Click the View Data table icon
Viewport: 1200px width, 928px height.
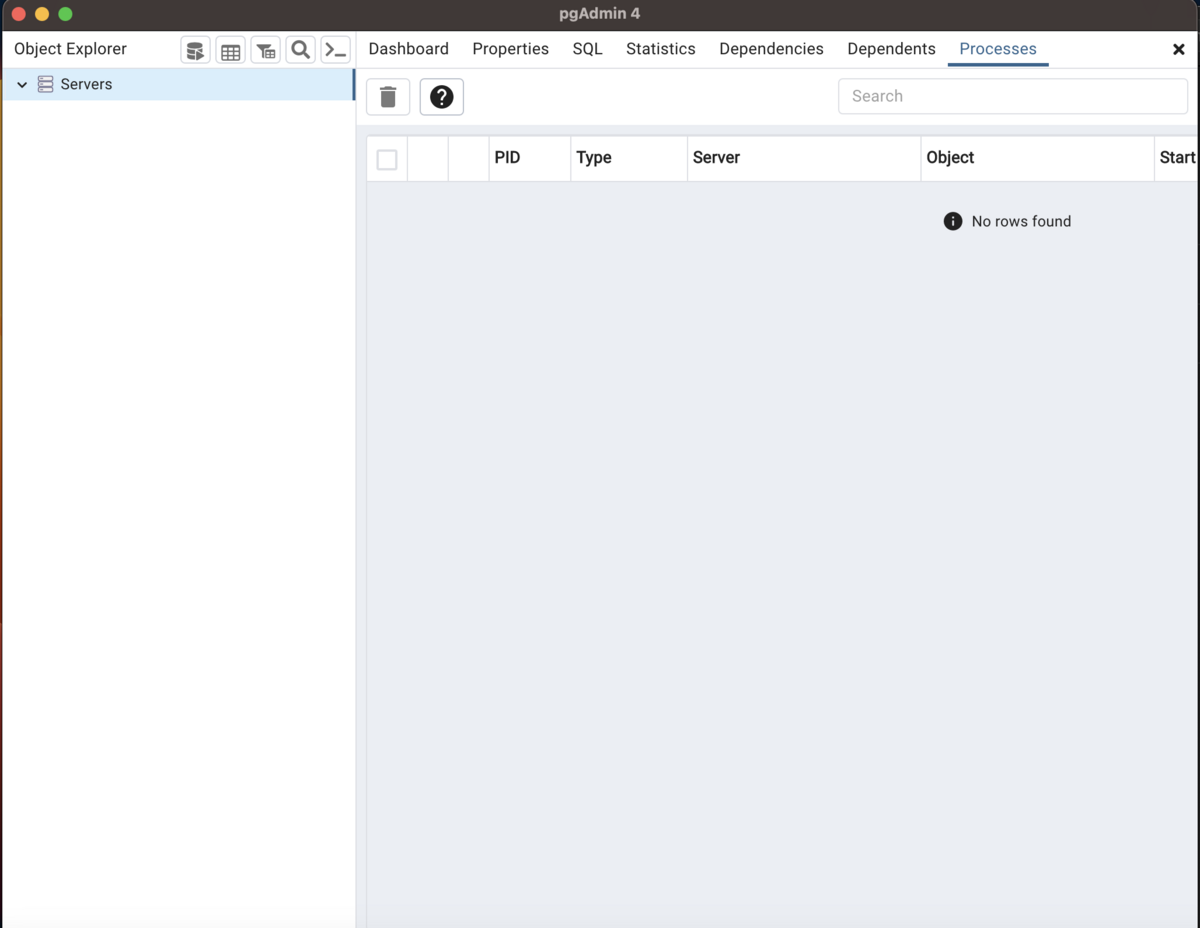[x=231, y=50]
